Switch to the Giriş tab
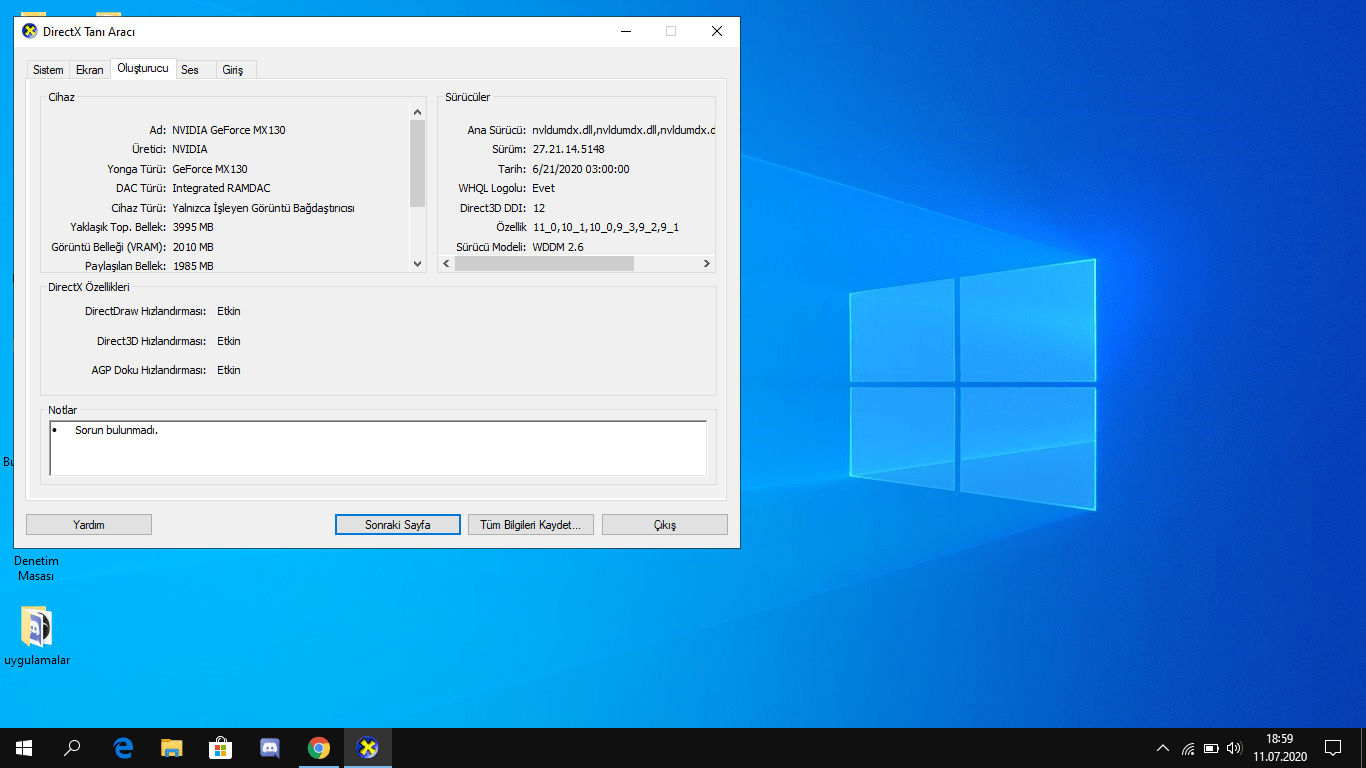The height and width of the screenshot is (768, 1366). pos(233,70)
